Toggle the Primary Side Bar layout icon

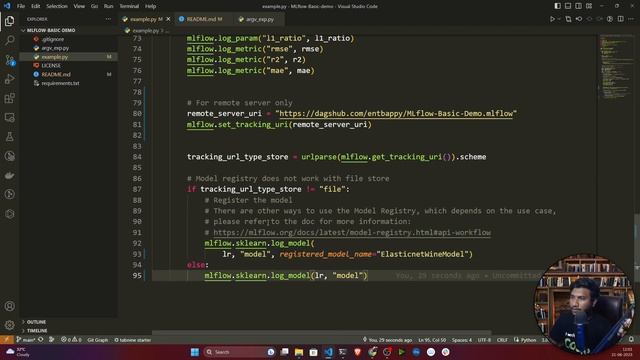coord(557,6)
